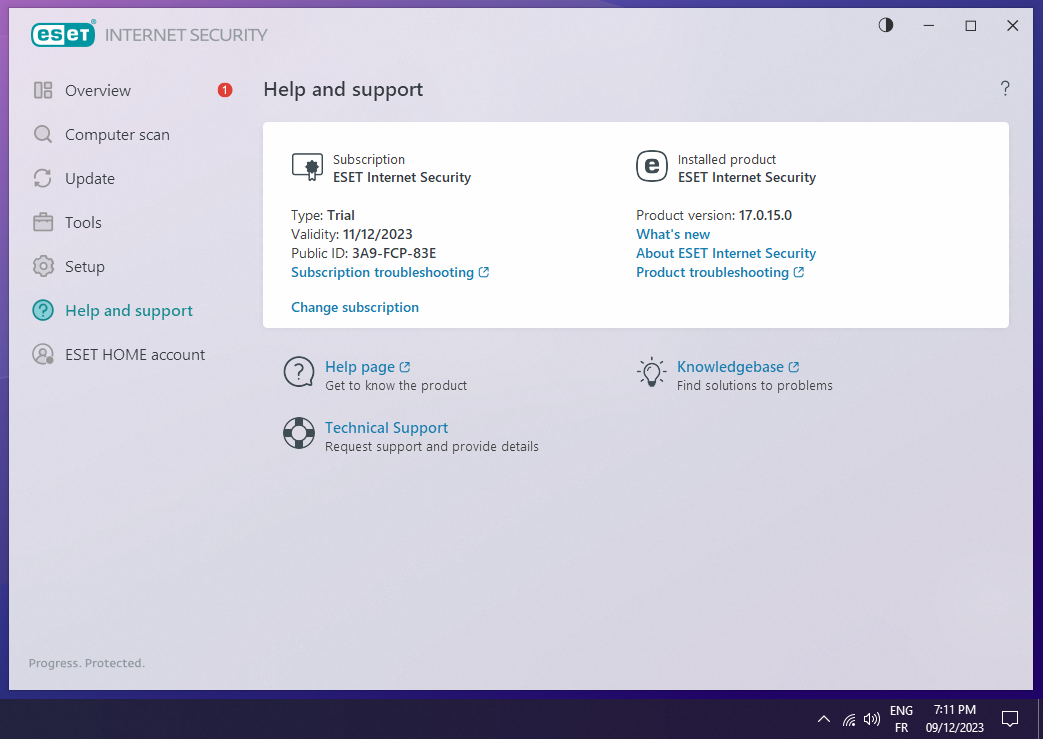Select ESET HOME account in sidebar

pos(135,355)
